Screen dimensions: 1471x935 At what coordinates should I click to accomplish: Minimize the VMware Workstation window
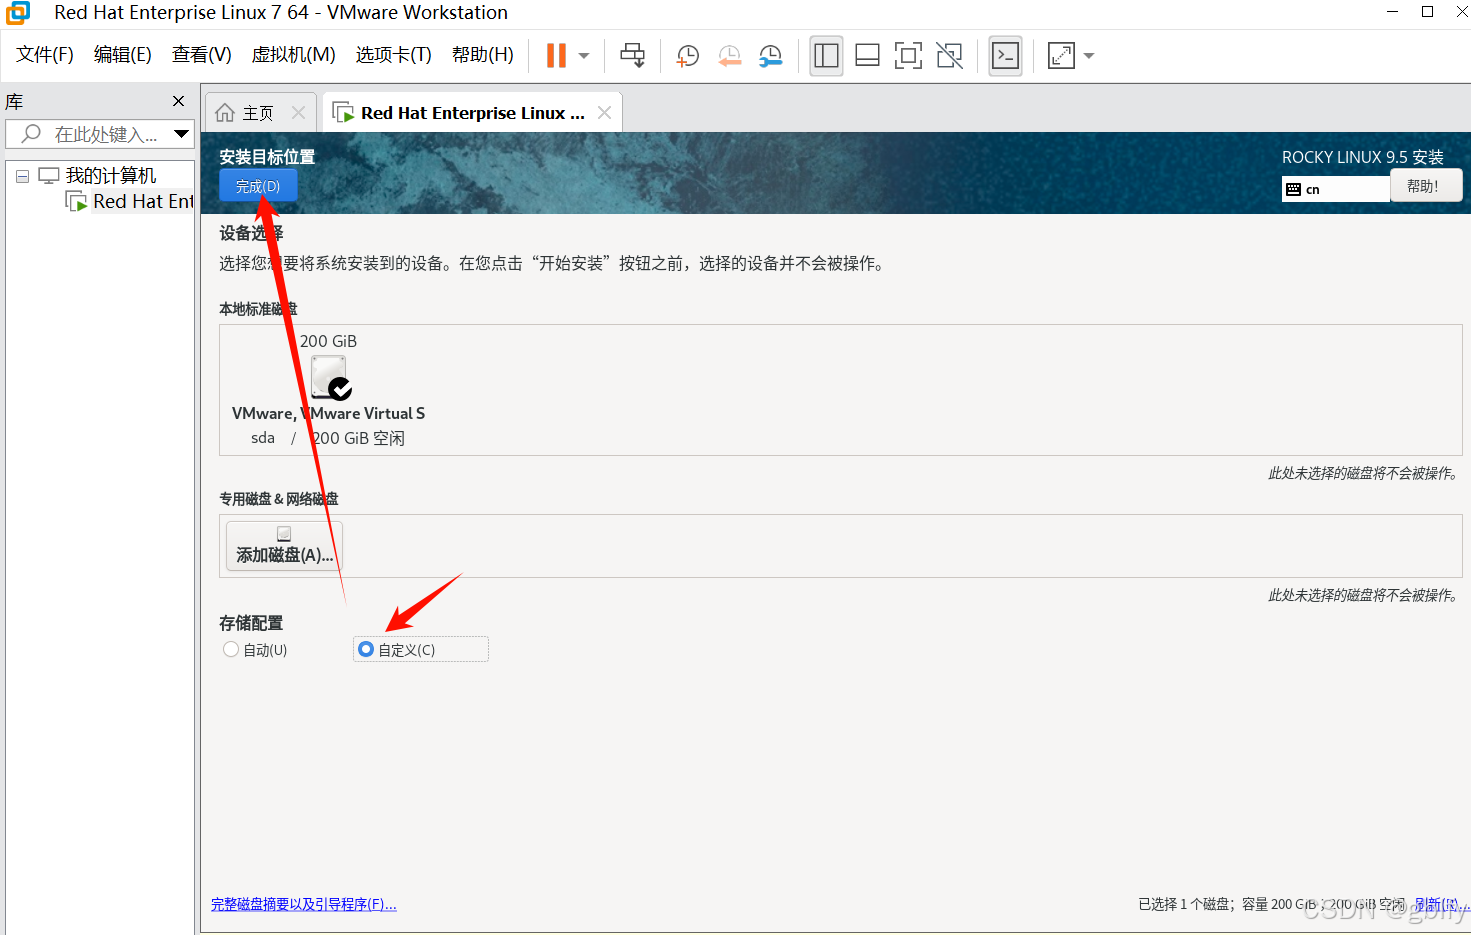point(1393,12)
